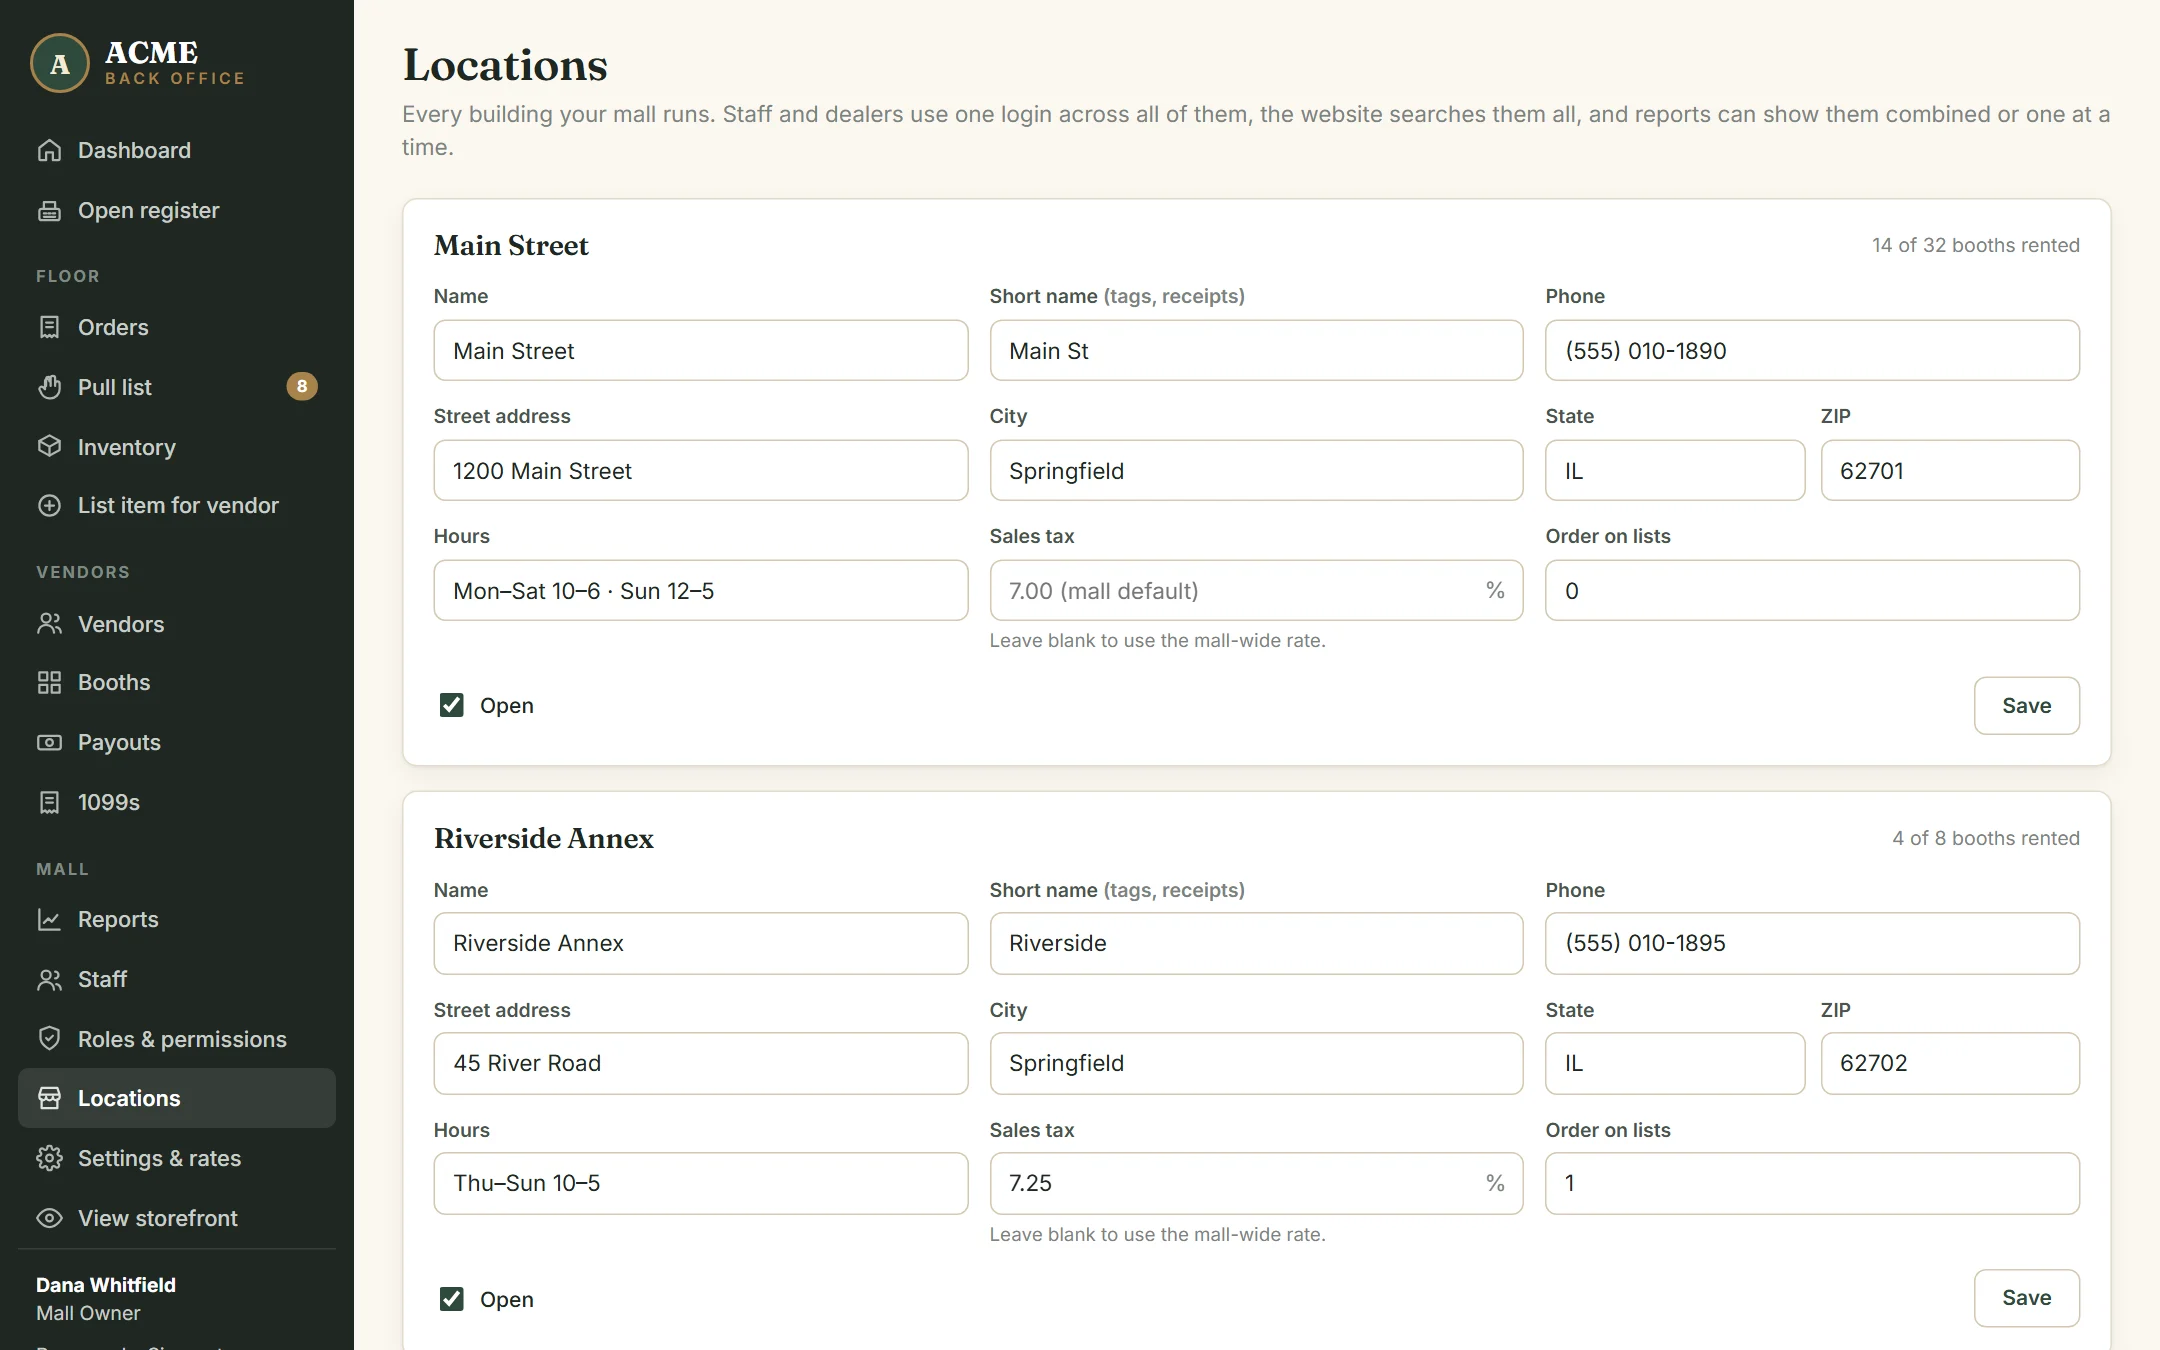
Task: Open the Orders menu item
Action: click(177, 327)
